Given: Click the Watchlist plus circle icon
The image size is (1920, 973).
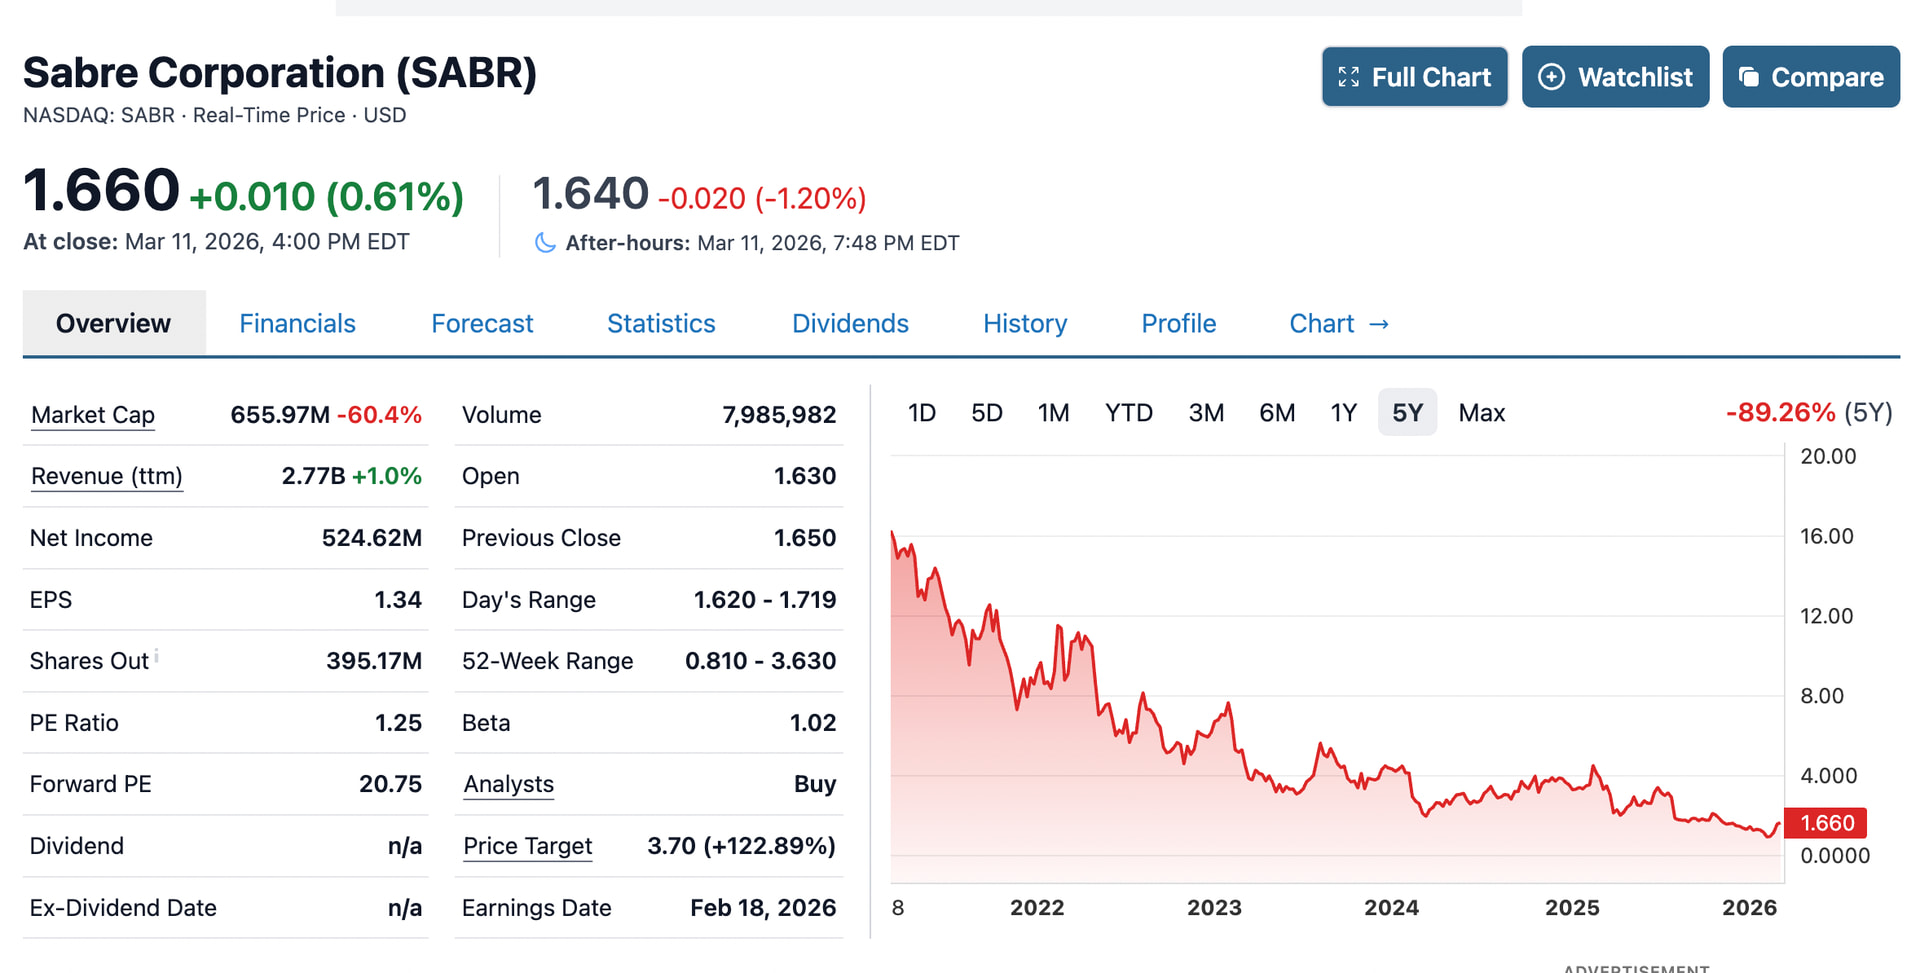Looking at the screenshot, I should coord(1551,77).
